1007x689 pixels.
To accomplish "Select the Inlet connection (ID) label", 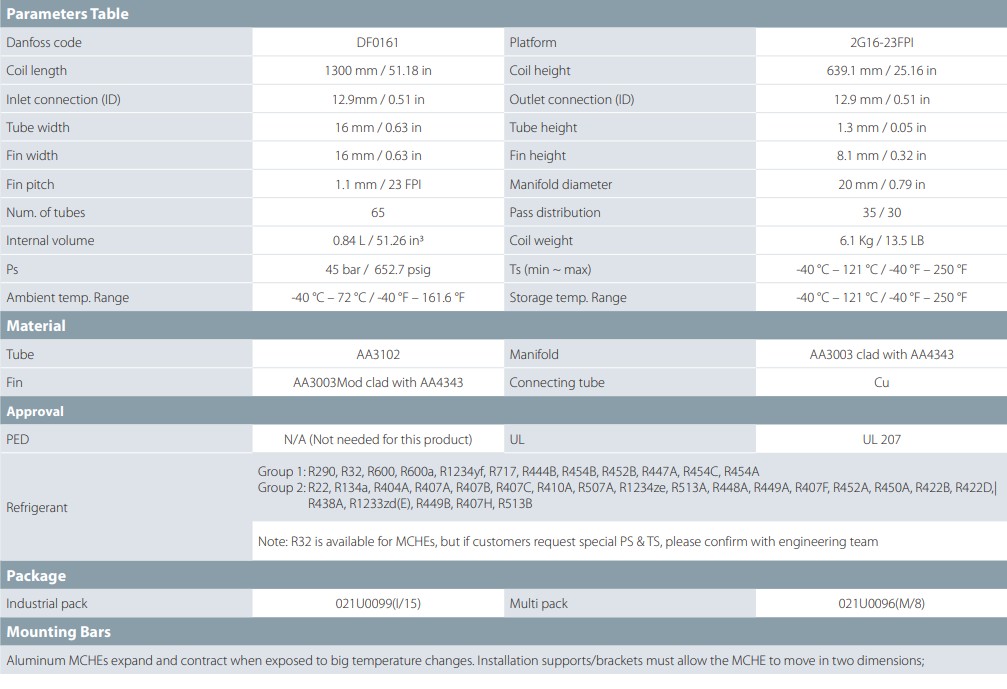I will [63, 100].
